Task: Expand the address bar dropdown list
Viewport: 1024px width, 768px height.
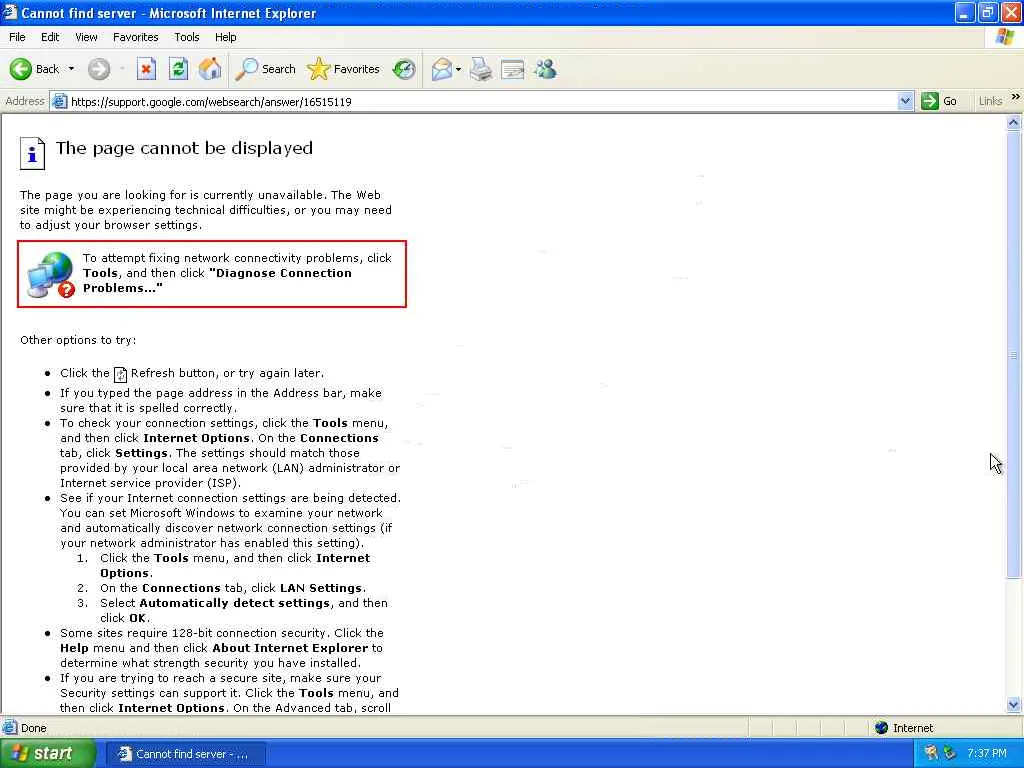Action: pyautogui.click(x=904, y=101)
